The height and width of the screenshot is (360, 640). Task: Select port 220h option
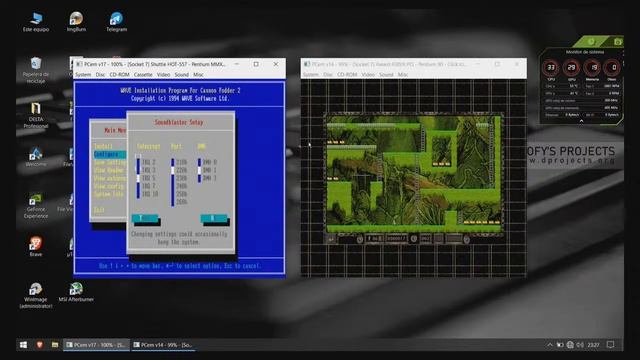coord(182,170)
